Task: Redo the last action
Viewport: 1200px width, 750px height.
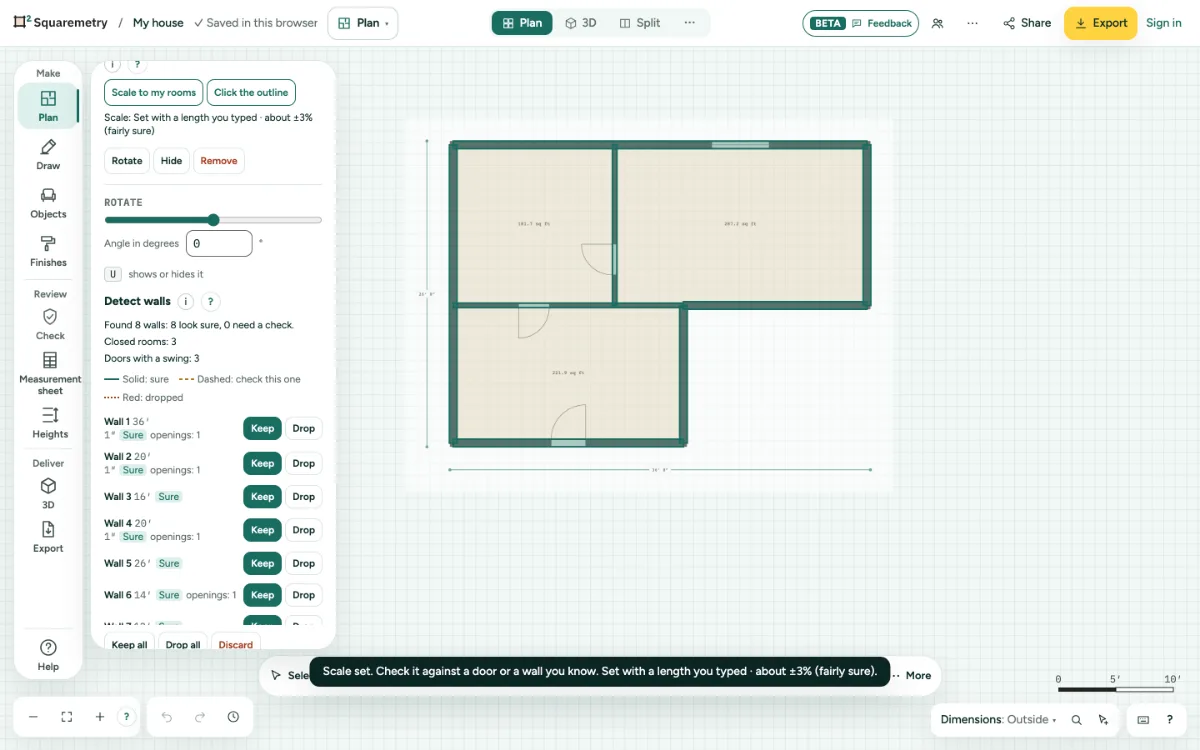Action: click(200, 717)
